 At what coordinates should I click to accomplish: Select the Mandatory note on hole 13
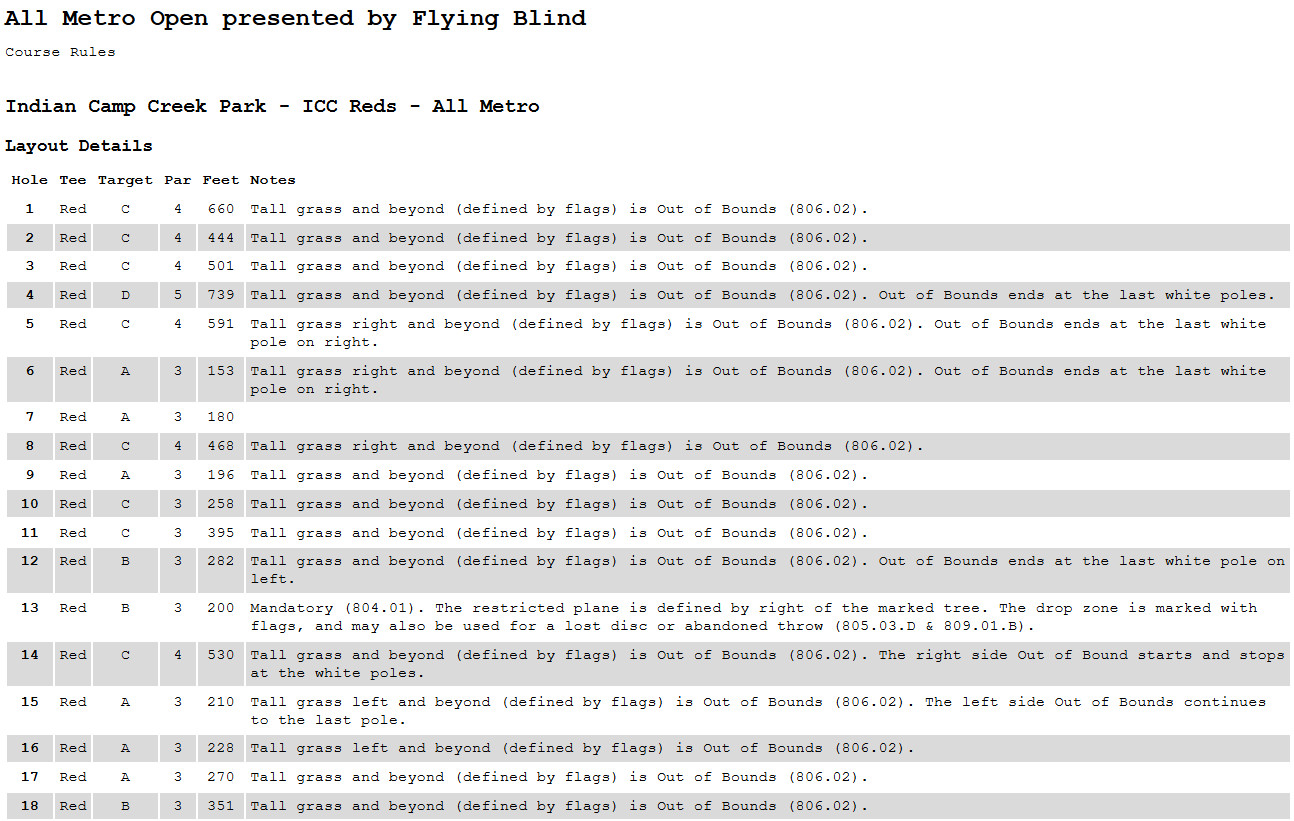tap(753, 617)
